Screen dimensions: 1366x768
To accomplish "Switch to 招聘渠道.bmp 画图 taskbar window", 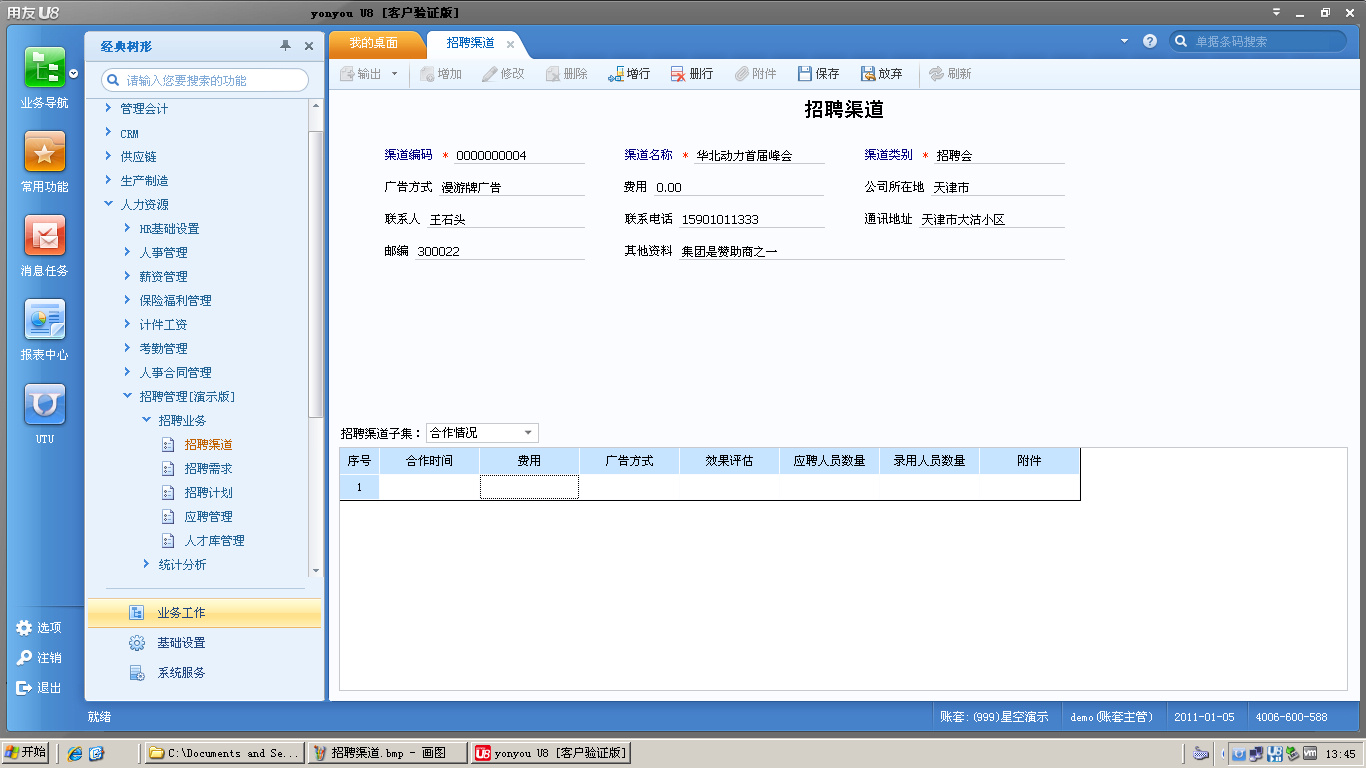I will (x=388, y=753).
